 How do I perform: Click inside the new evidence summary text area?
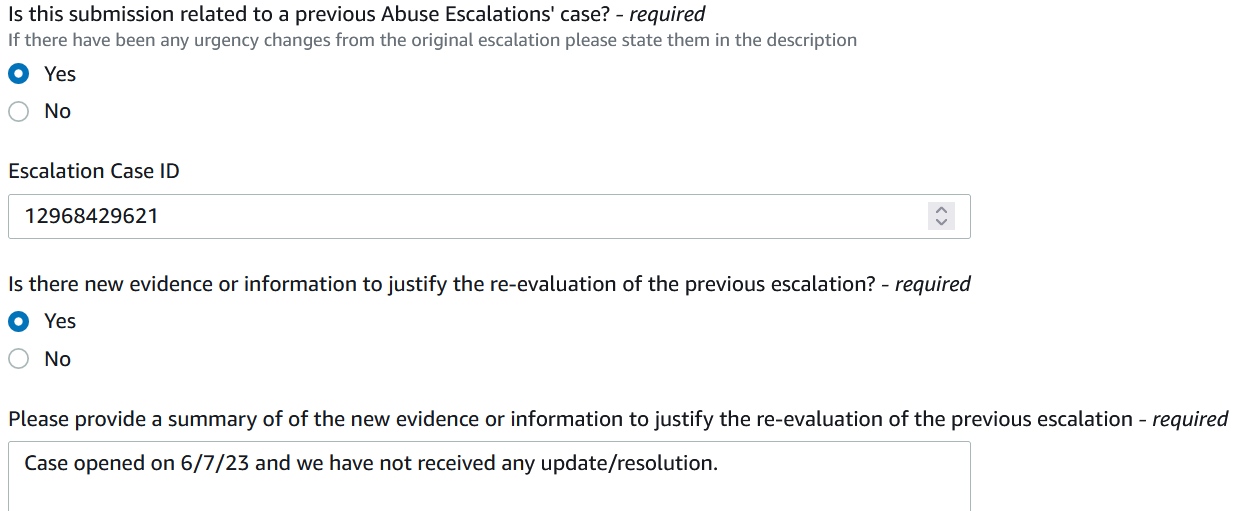489,476
